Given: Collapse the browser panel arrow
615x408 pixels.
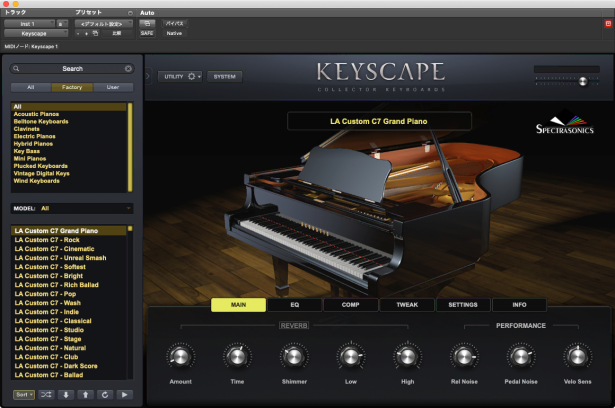Looking at the screenshot, I should [148, 76].
